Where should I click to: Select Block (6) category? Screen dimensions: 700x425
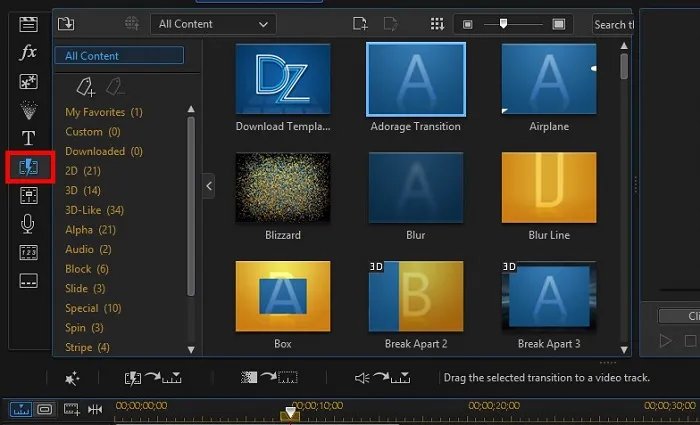pyautogui.click(x=87, y=269)
